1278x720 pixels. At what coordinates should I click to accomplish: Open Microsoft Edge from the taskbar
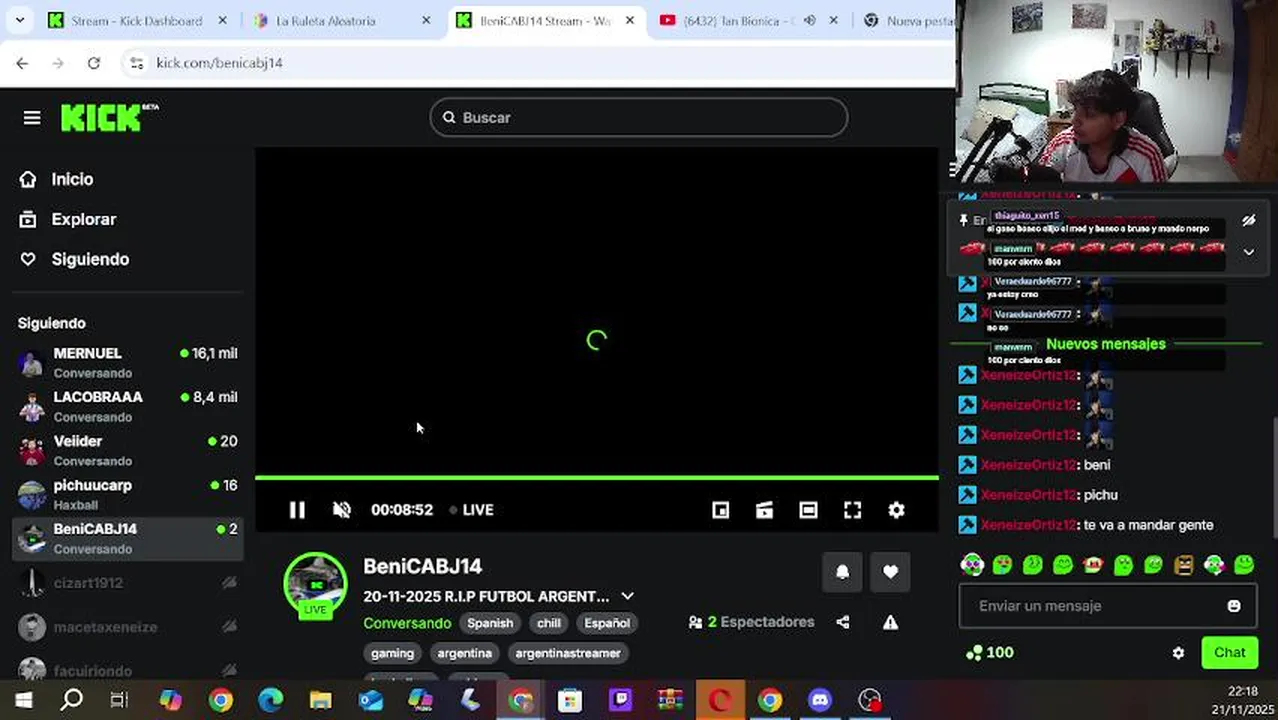coord(271,700)
